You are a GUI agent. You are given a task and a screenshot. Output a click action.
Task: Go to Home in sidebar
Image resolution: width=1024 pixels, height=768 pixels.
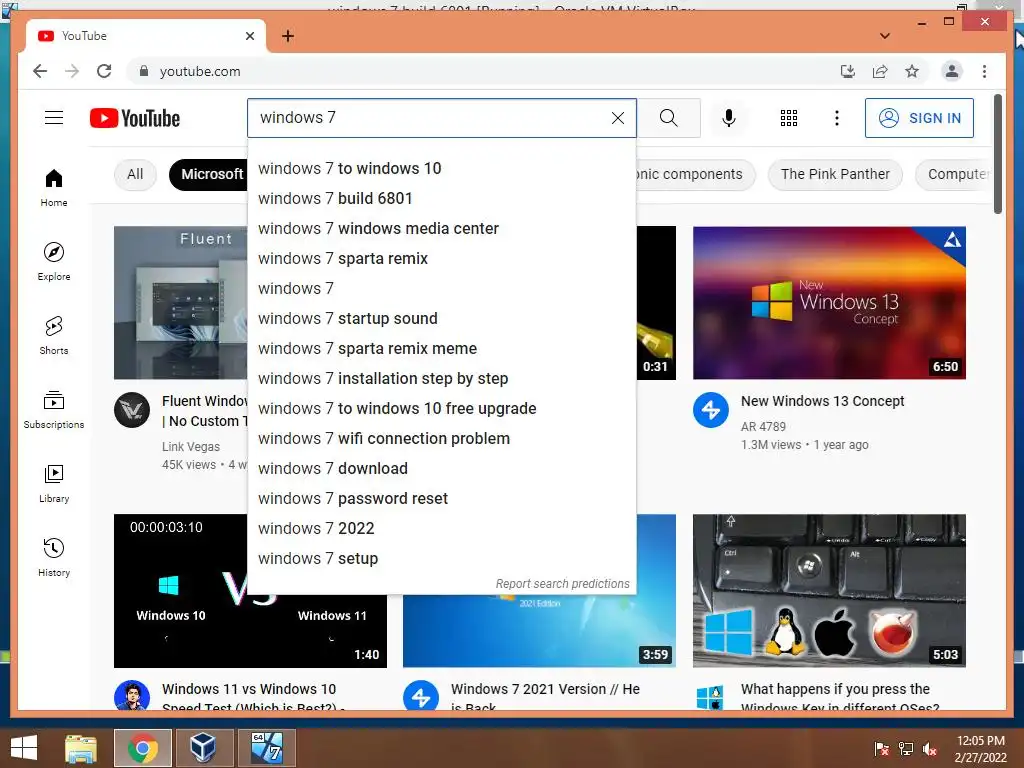(54, 188)
